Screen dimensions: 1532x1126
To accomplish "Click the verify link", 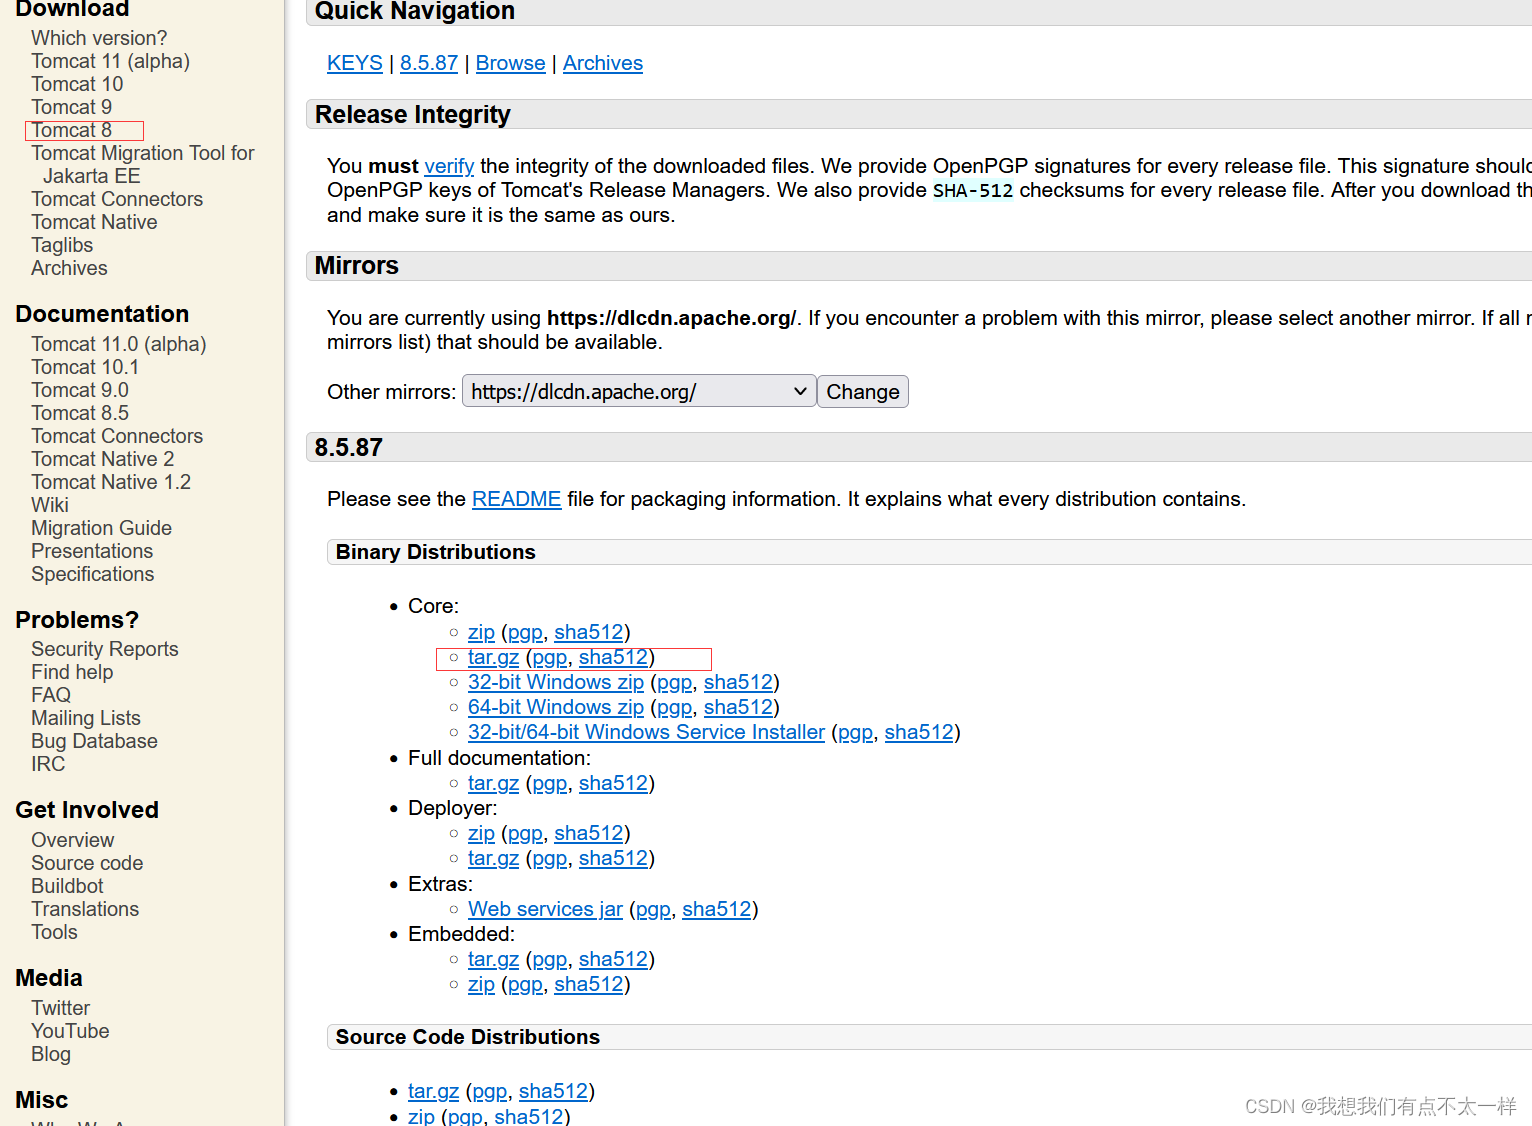I will [x=449, y=166].
